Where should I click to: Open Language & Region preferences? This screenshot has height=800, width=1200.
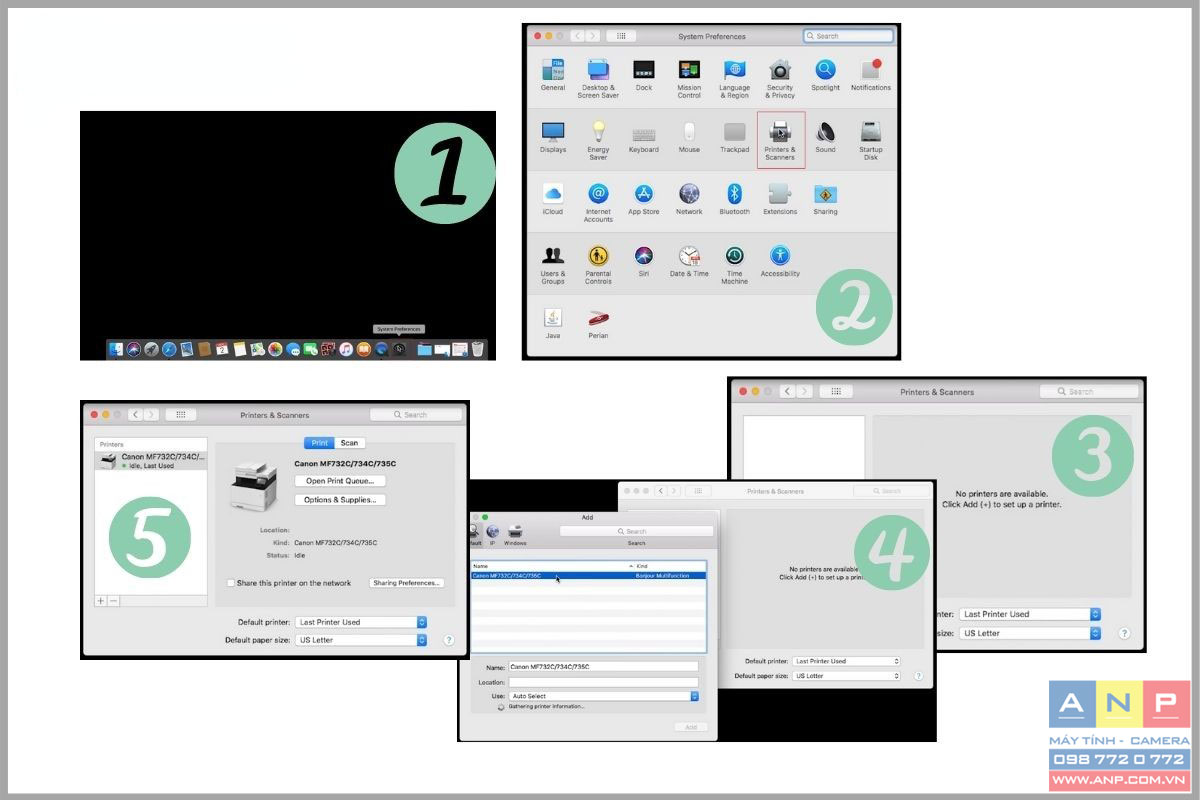[x=734, y=78]
